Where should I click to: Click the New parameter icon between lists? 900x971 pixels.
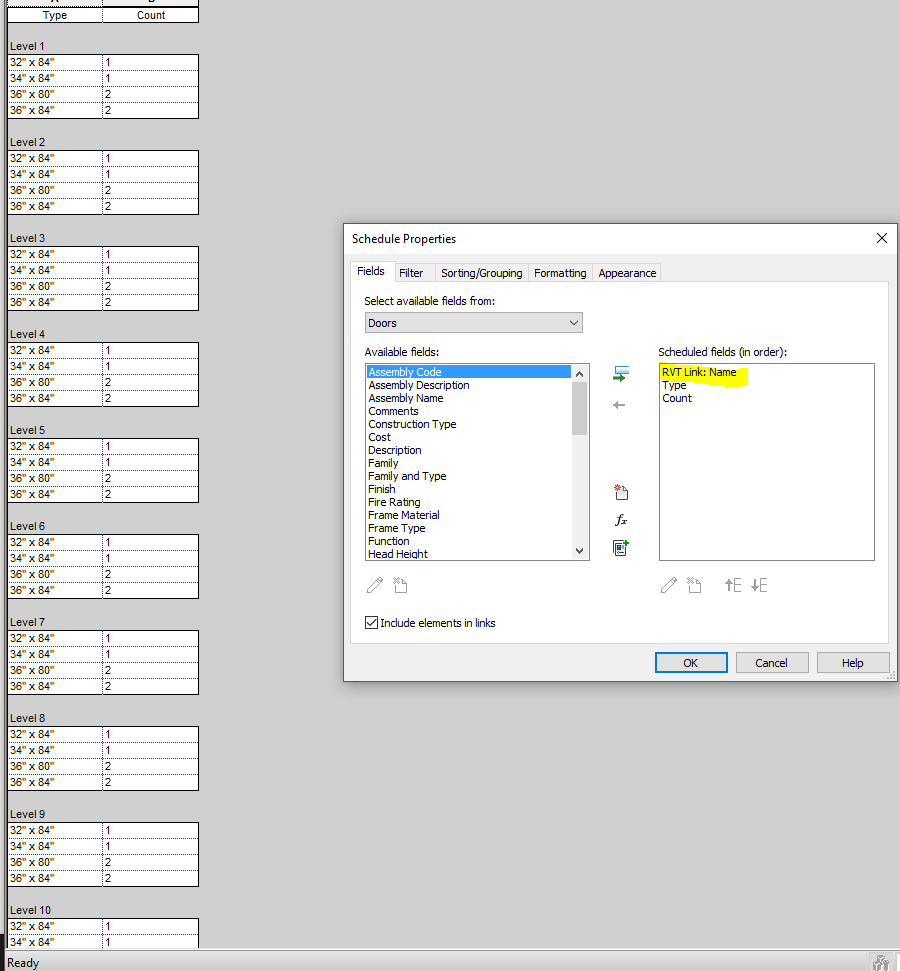(621, 492)
